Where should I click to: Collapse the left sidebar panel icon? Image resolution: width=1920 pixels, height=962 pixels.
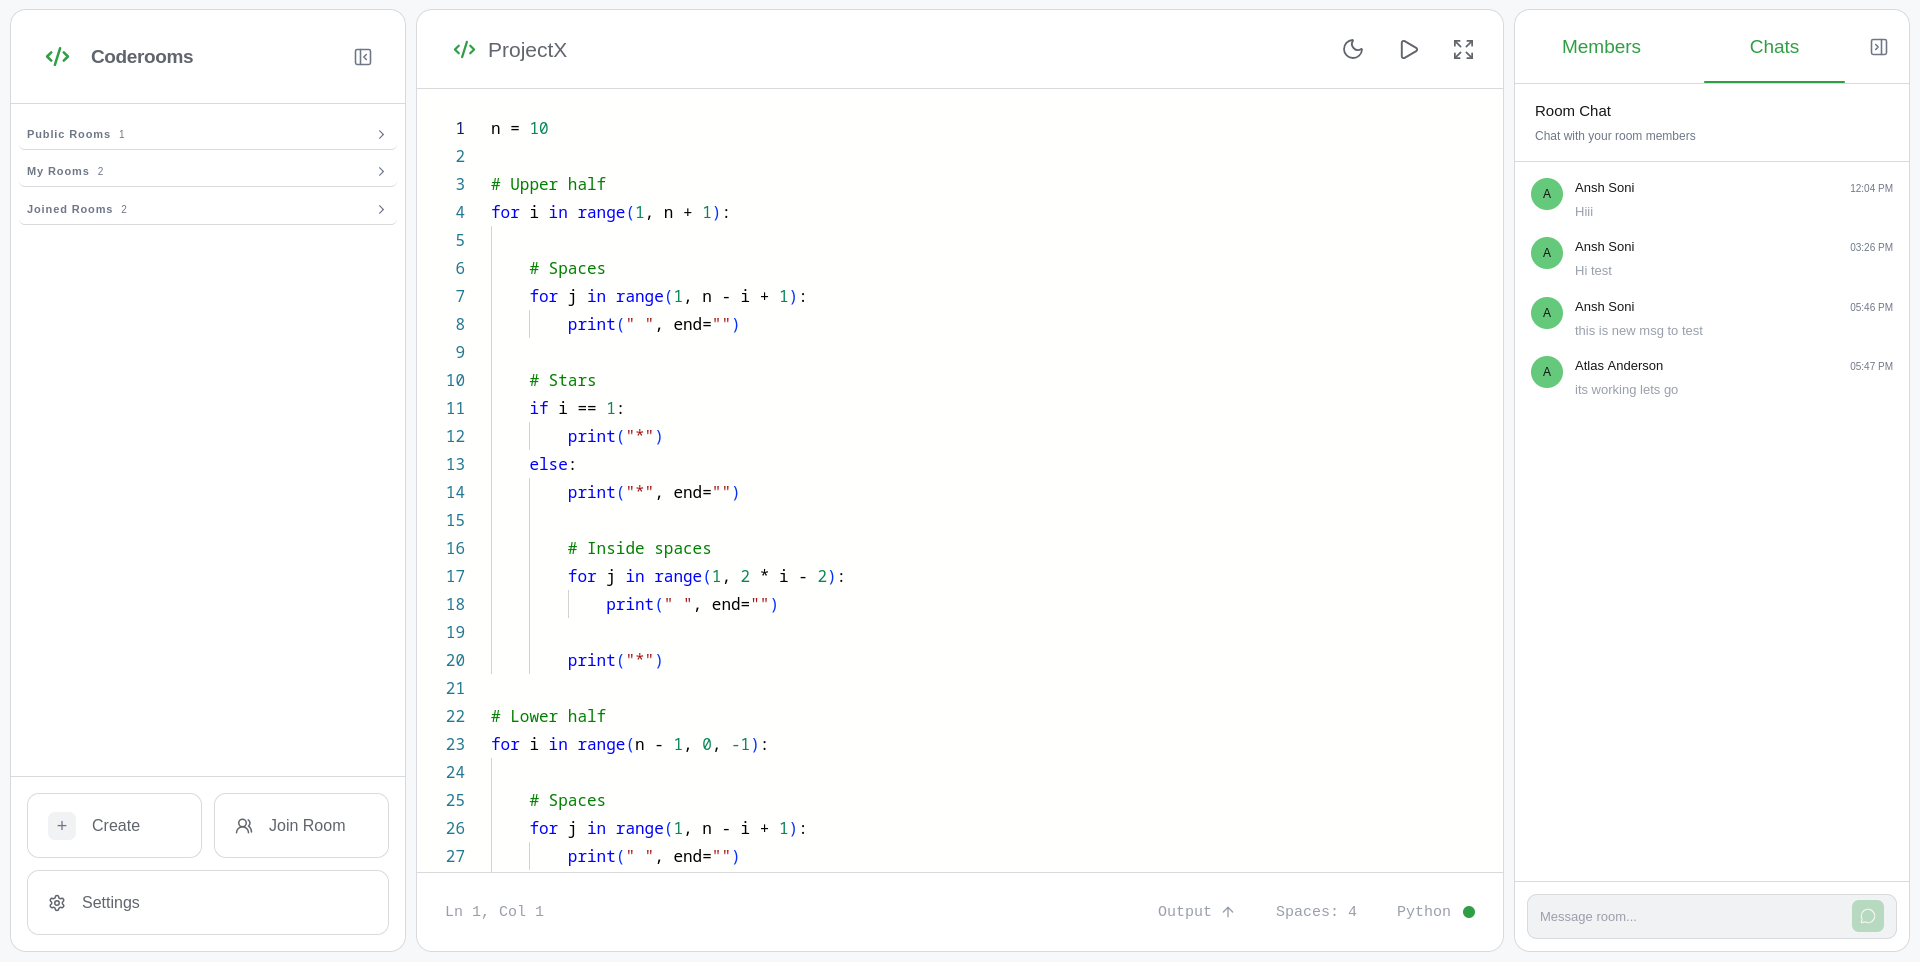(x=363, y=57)
